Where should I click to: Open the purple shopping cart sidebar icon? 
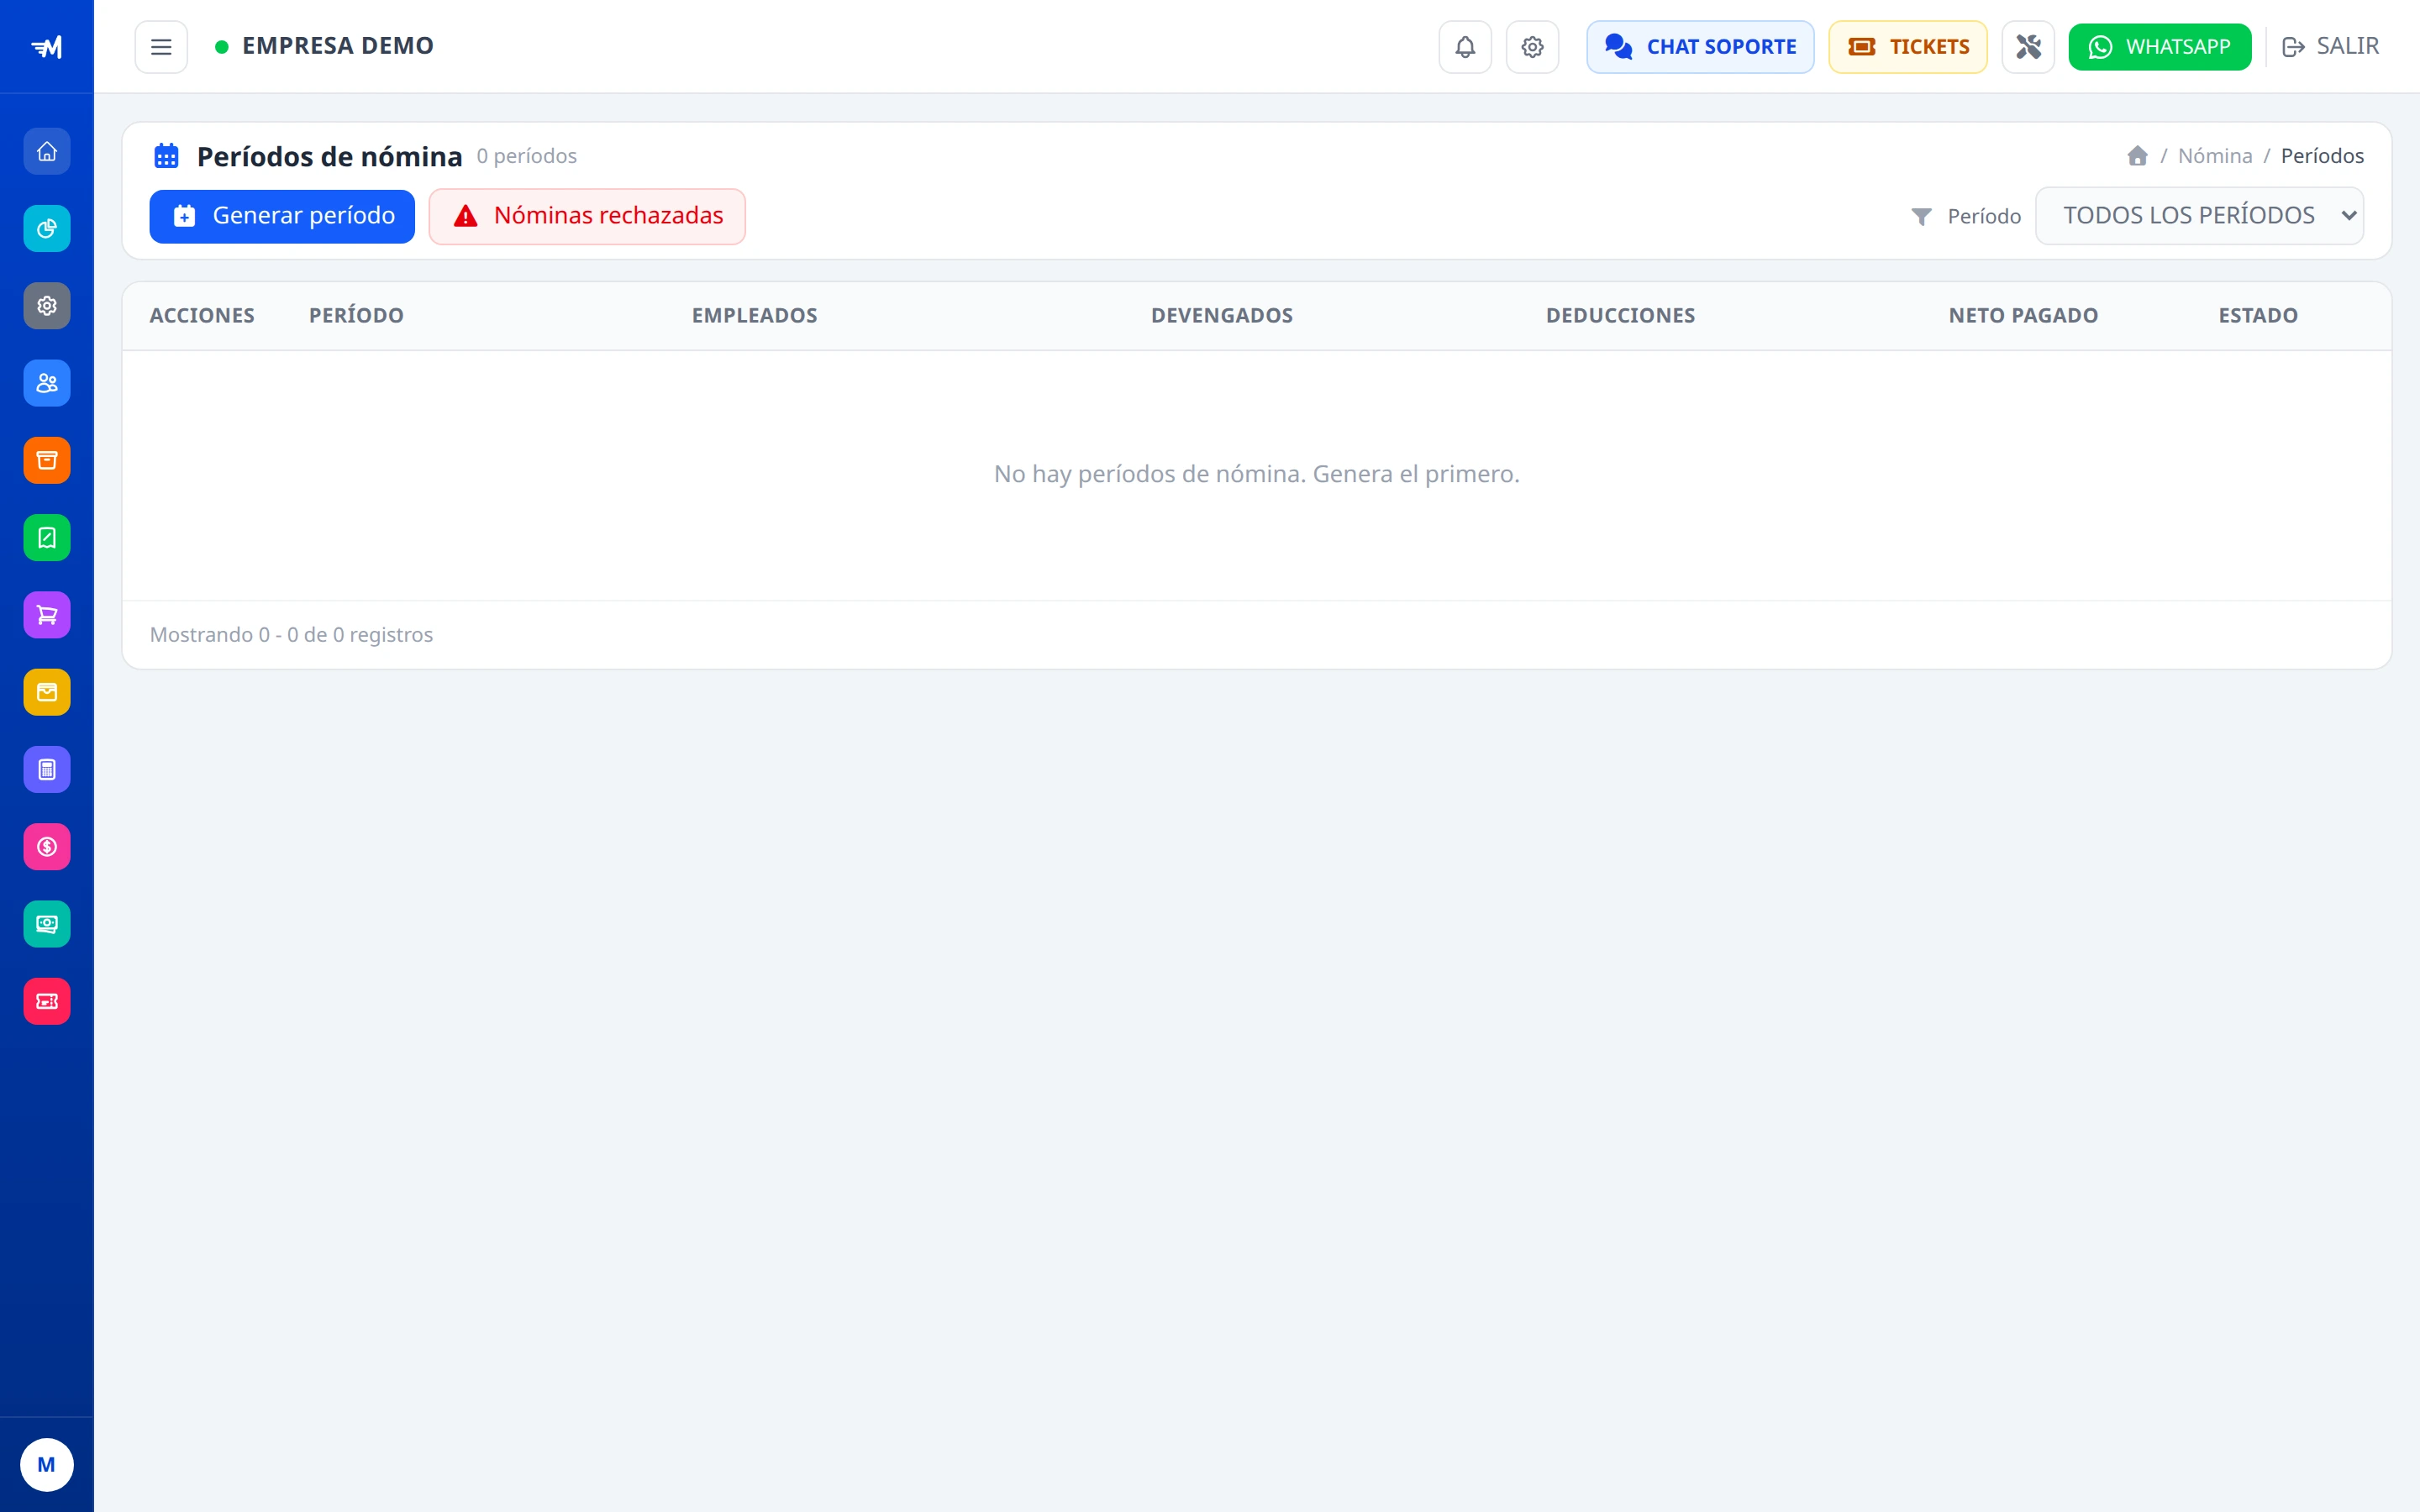click(47, 615)
